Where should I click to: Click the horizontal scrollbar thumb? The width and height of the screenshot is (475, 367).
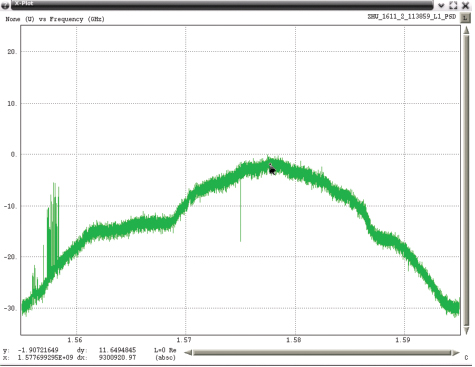(322, 353)
